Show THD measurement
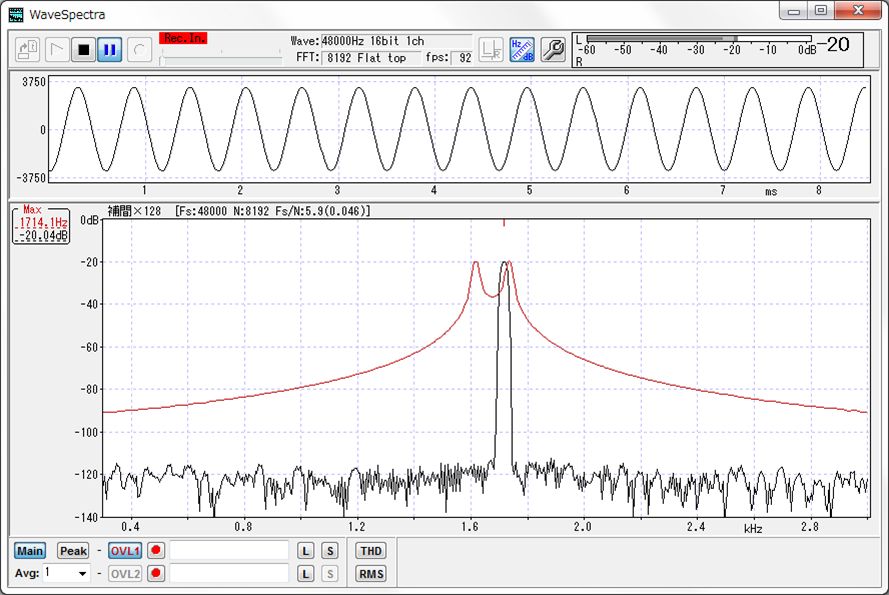The image size is (889, 595). [x=371, y=551]
